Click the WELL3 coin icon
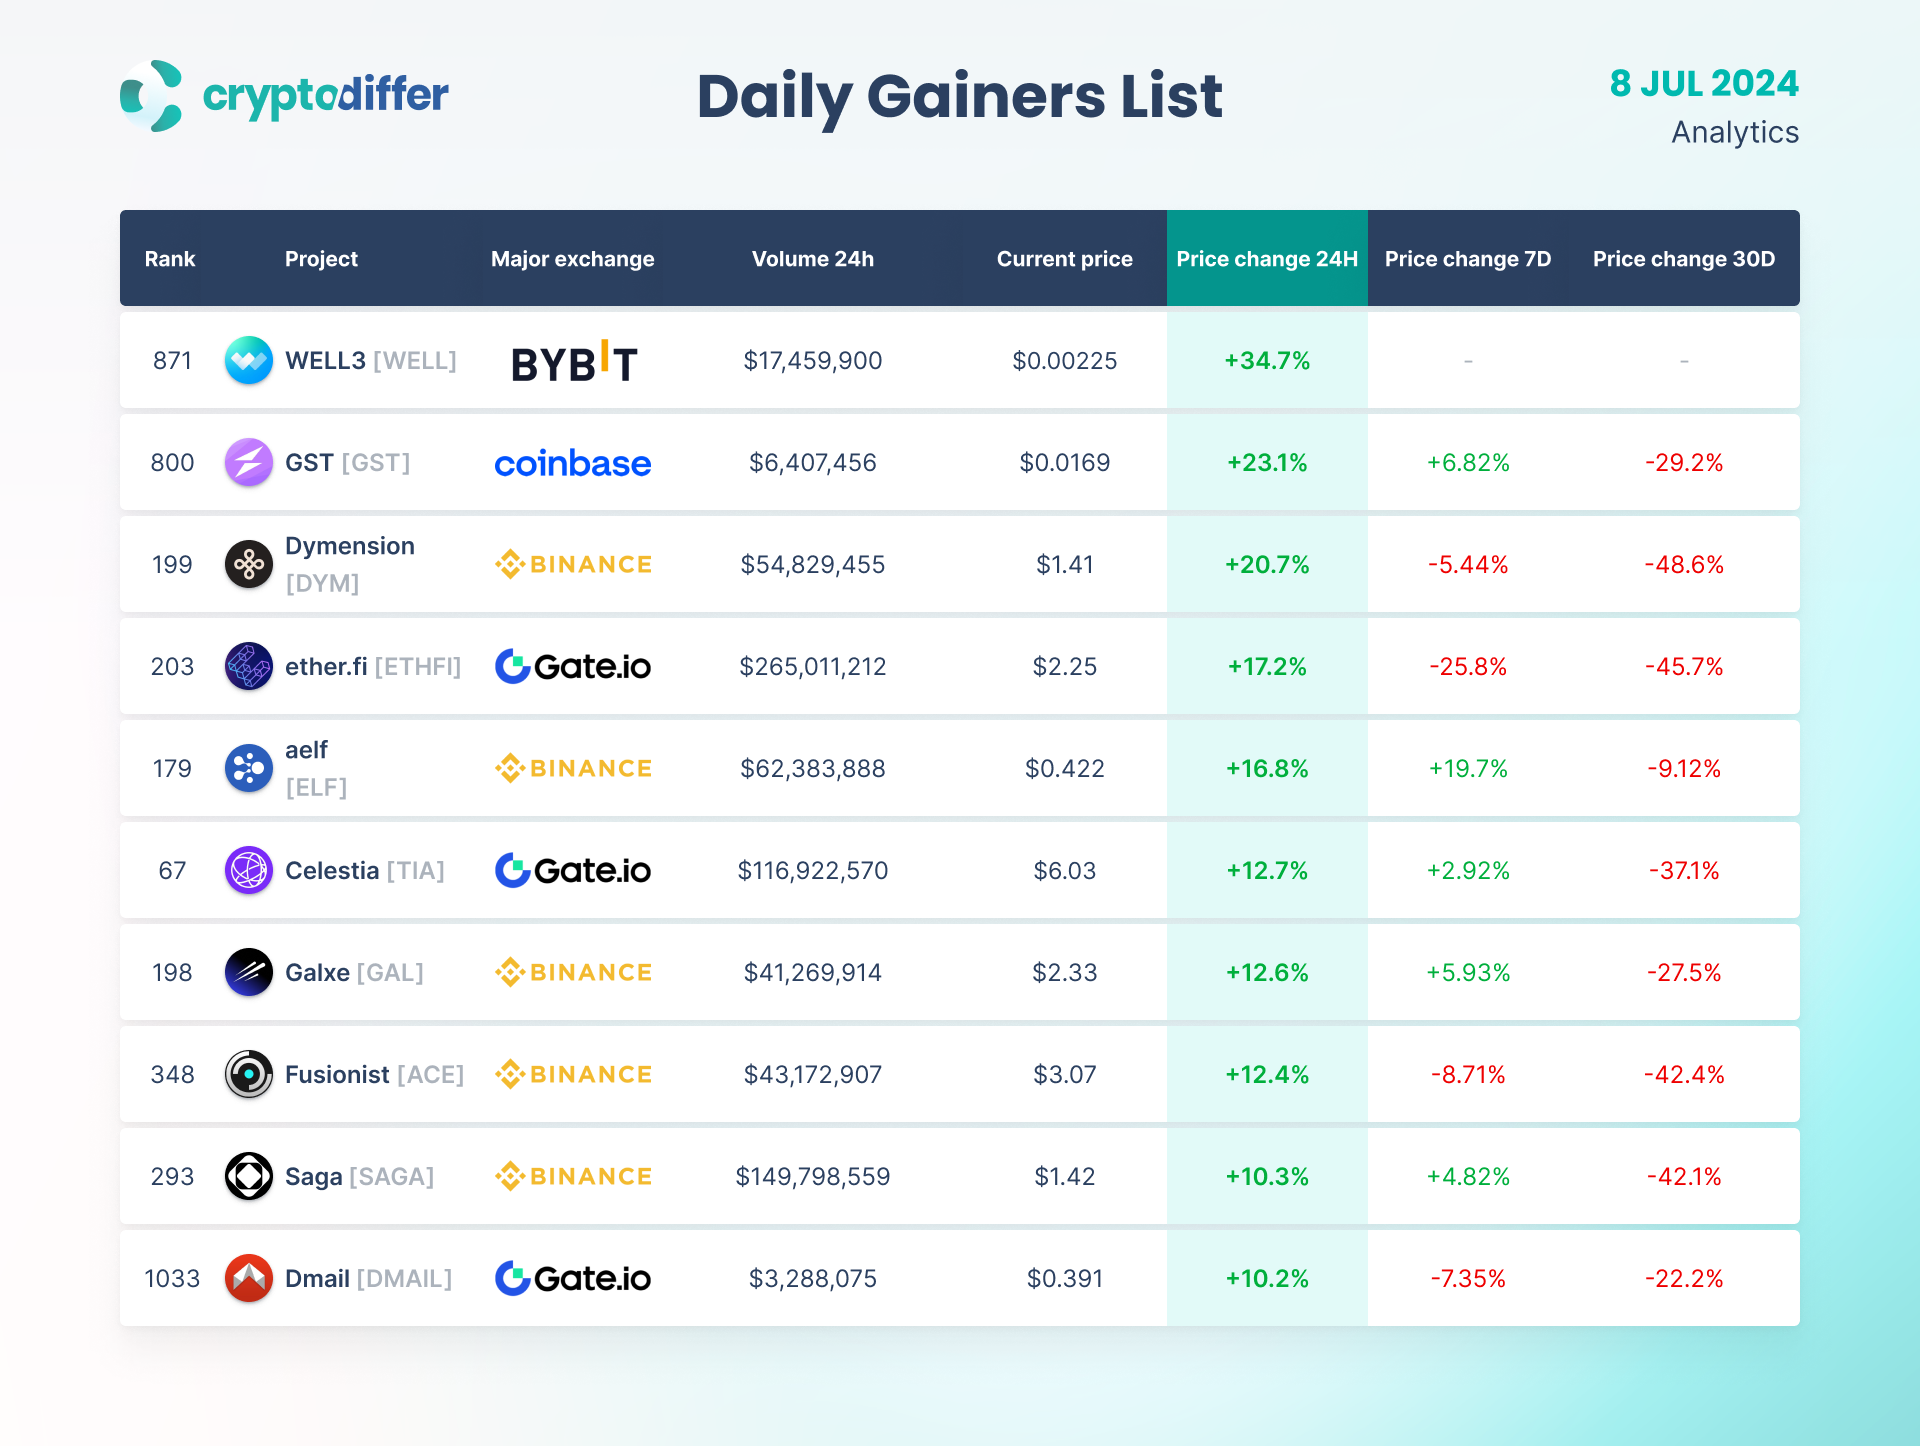Screen dimensions: 1920x1446 [248, 360]
